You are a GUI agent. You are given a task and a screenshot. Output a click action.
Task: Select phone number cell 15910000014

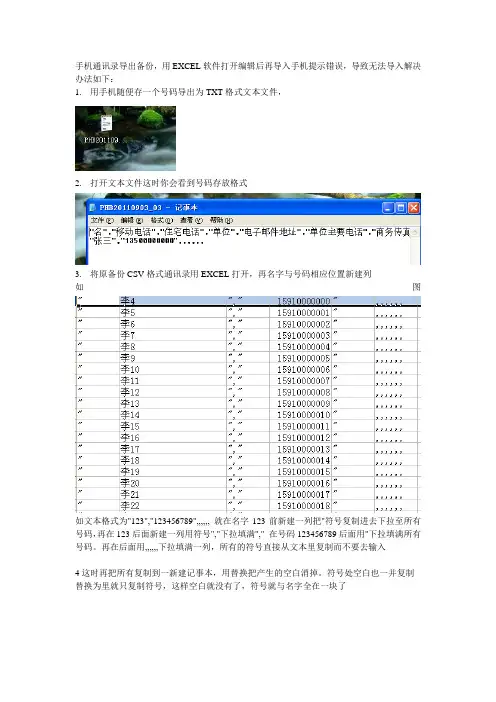point(300,460)
